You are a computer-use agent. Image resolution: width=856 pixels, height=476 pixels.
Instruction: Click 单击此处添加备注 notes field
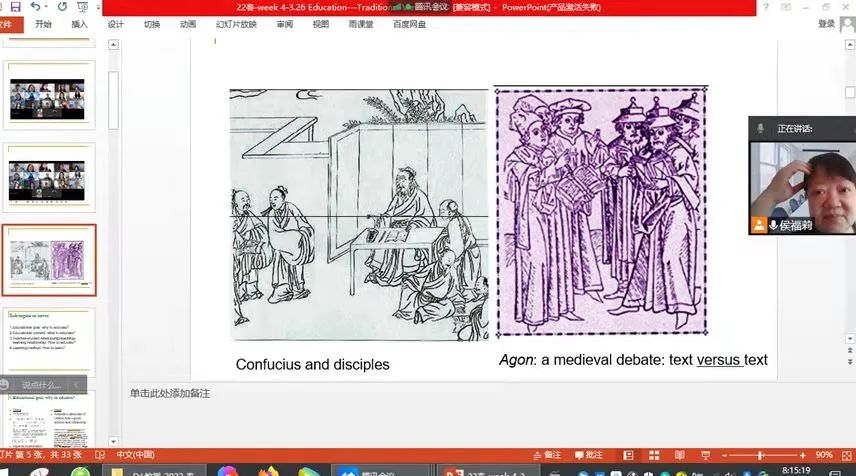170,393
